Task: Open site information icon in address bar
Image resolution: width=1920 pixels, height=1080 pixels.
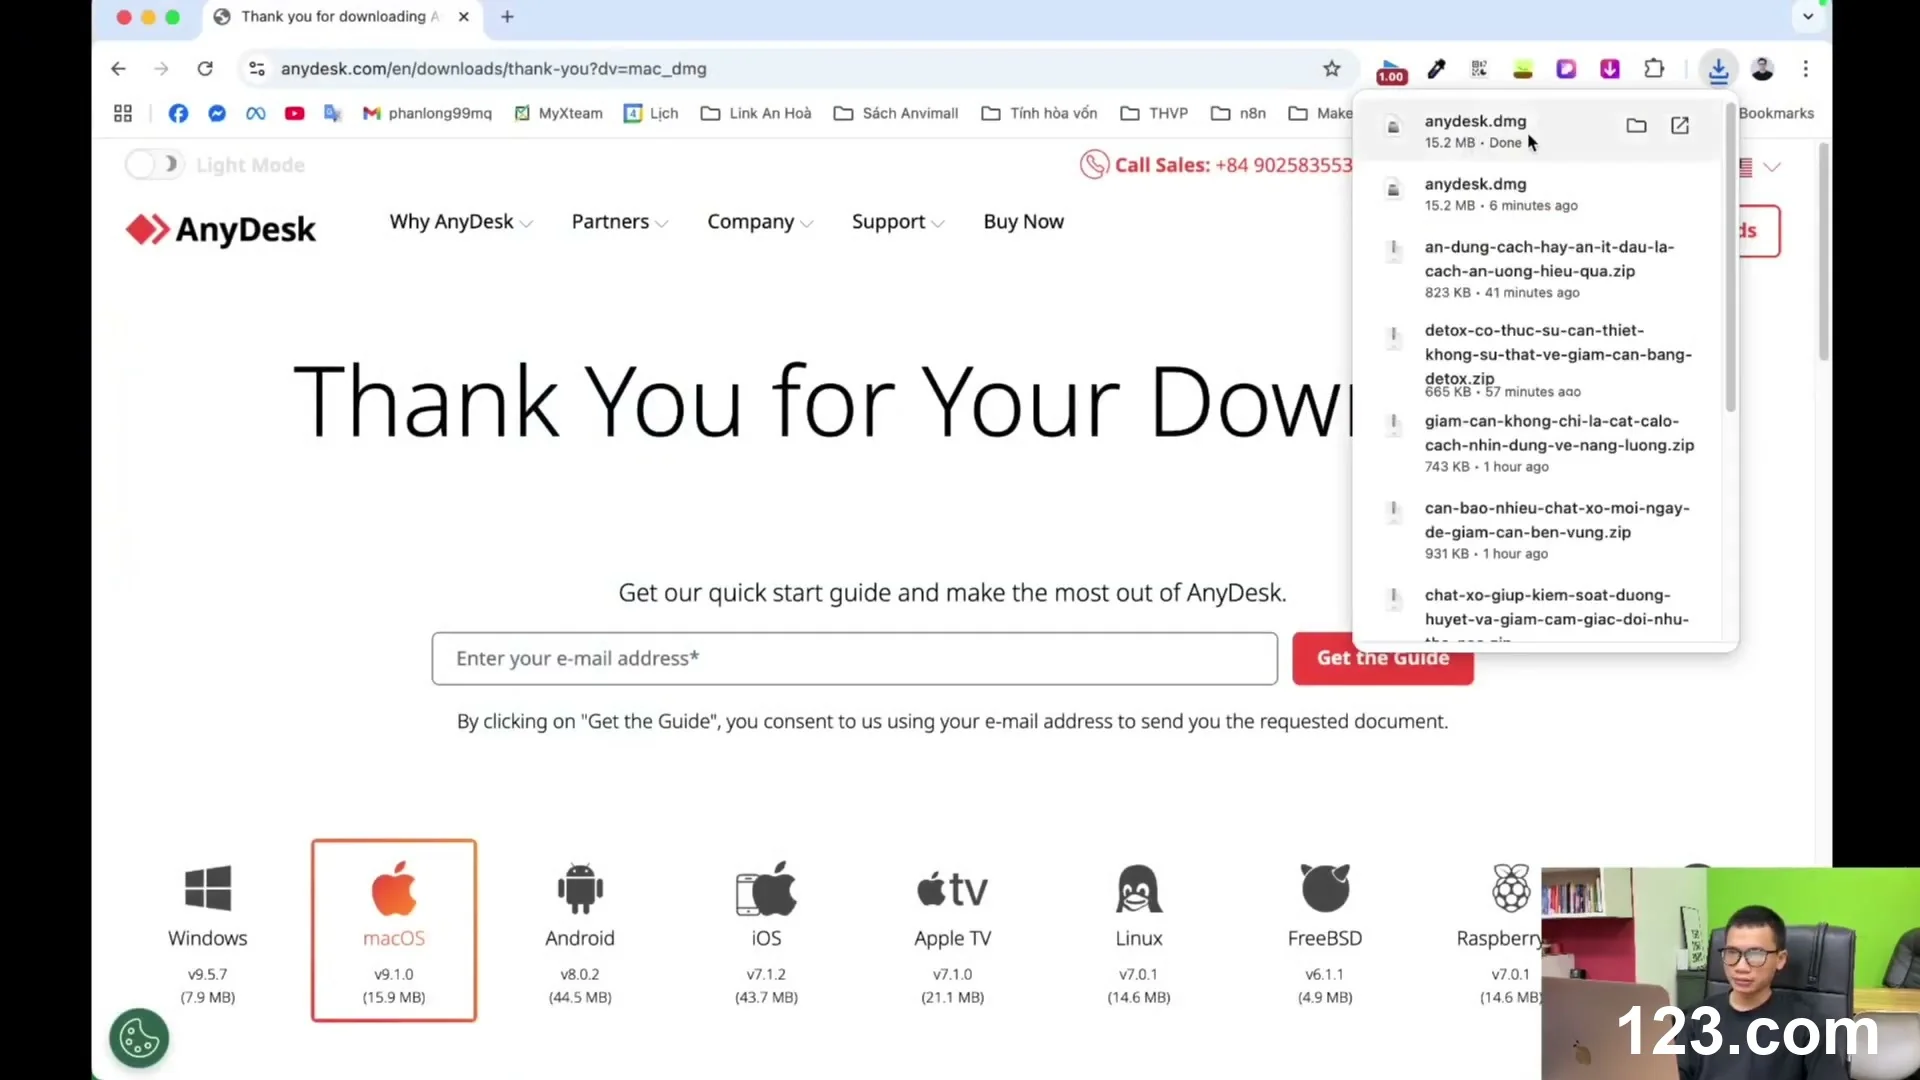Action: pyautogui.click(x=257, y=69)
